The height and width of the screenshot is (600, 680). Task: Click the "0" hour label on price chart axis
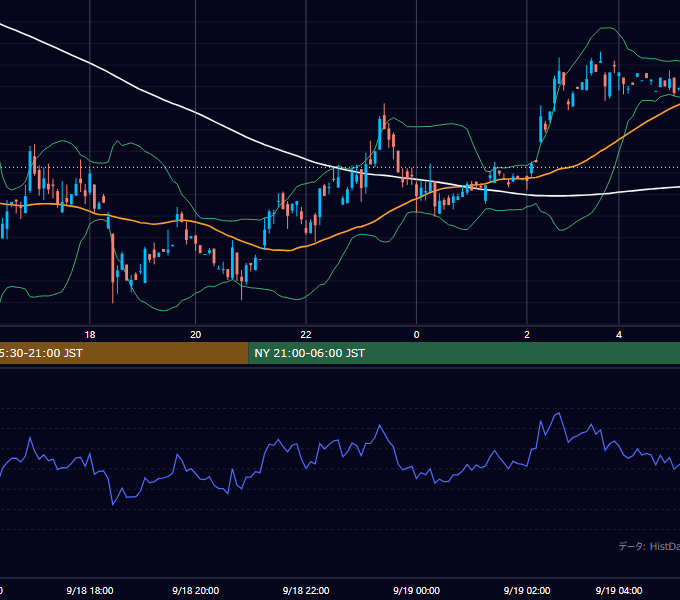click(416, 335)
